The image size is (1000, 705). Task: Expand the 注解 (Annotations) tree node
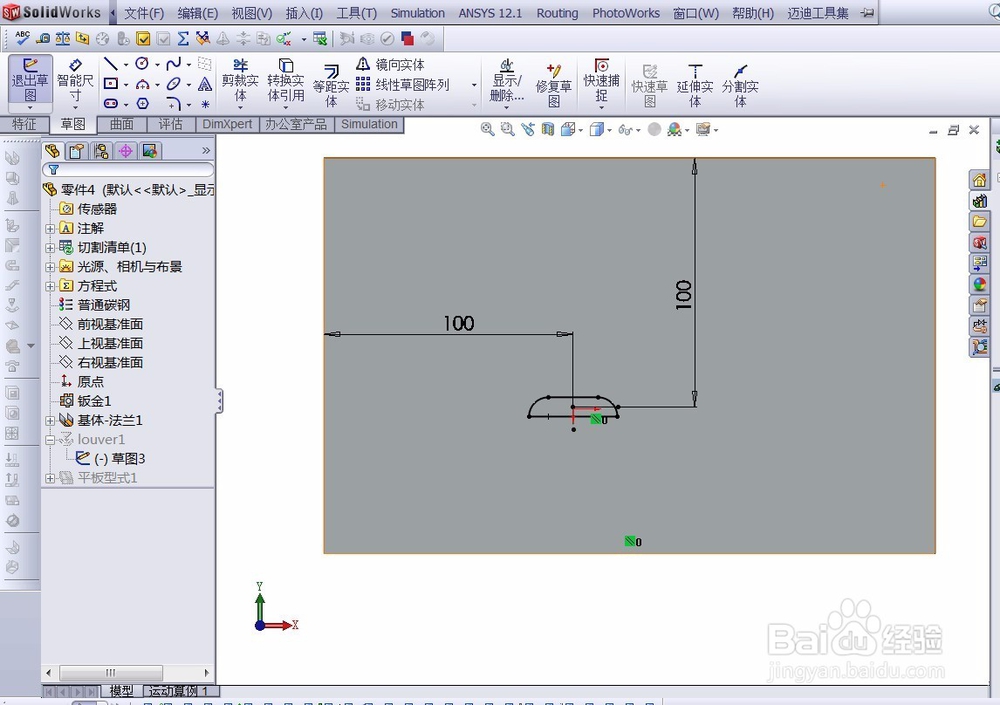point(50,228)
